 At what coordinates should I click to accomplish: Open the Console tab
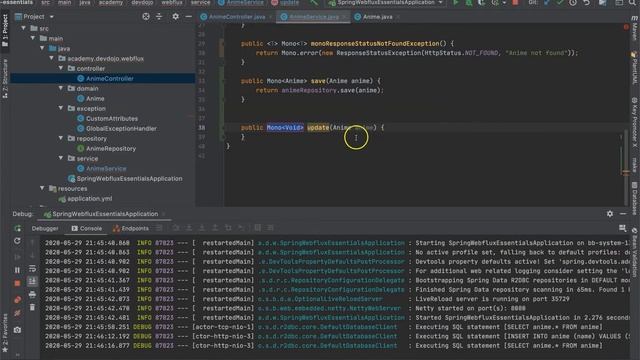87,228
